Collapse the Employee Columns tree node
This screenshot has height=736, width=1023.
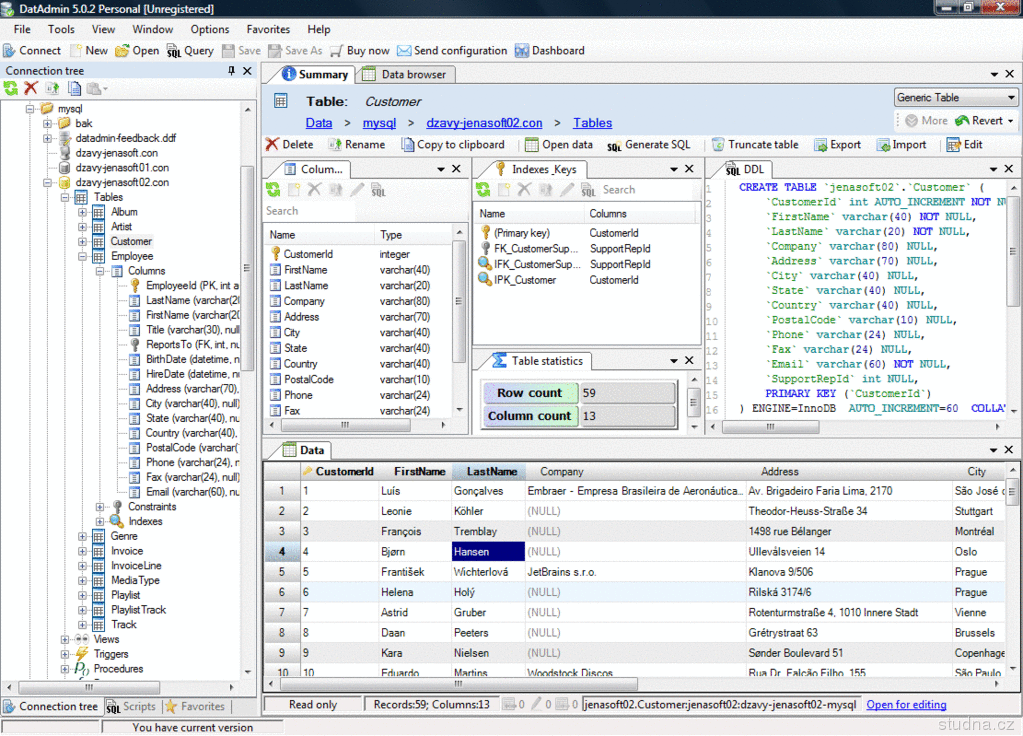point(101,271)
